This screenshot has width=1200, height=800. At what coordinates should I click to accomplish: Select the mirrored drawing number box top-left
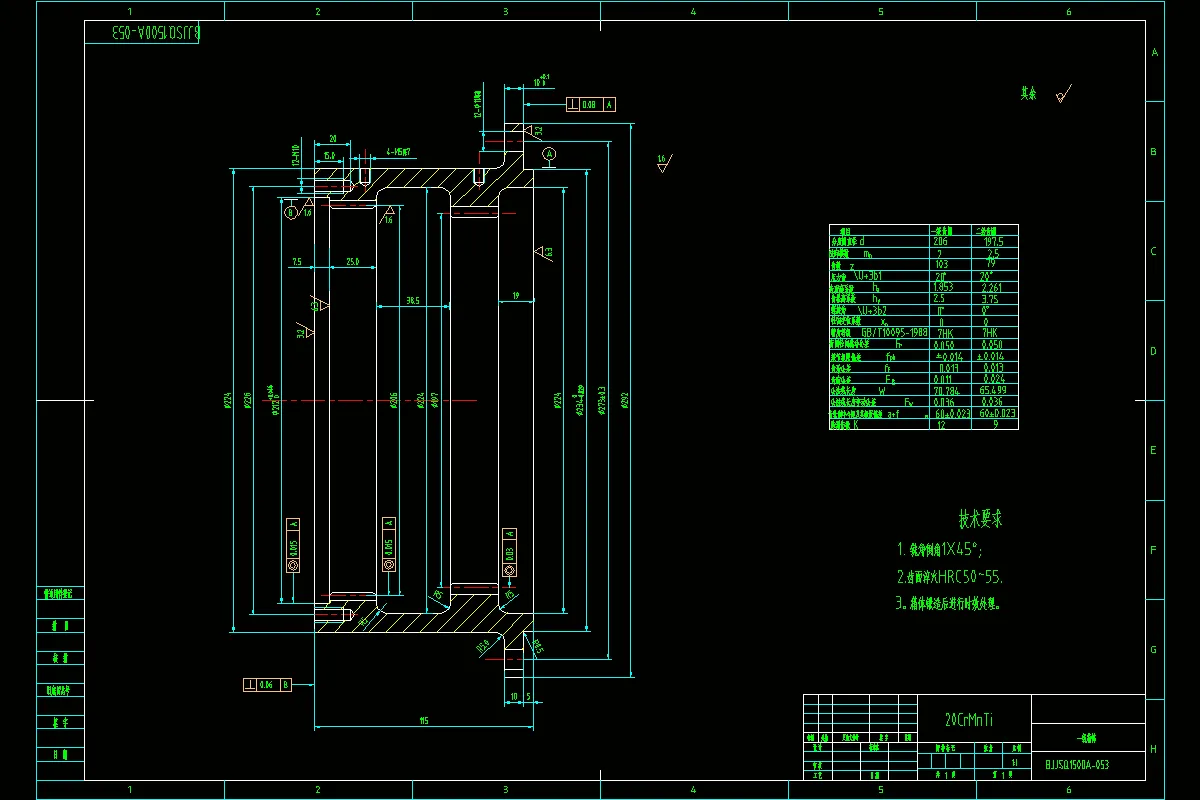point(143,33)
